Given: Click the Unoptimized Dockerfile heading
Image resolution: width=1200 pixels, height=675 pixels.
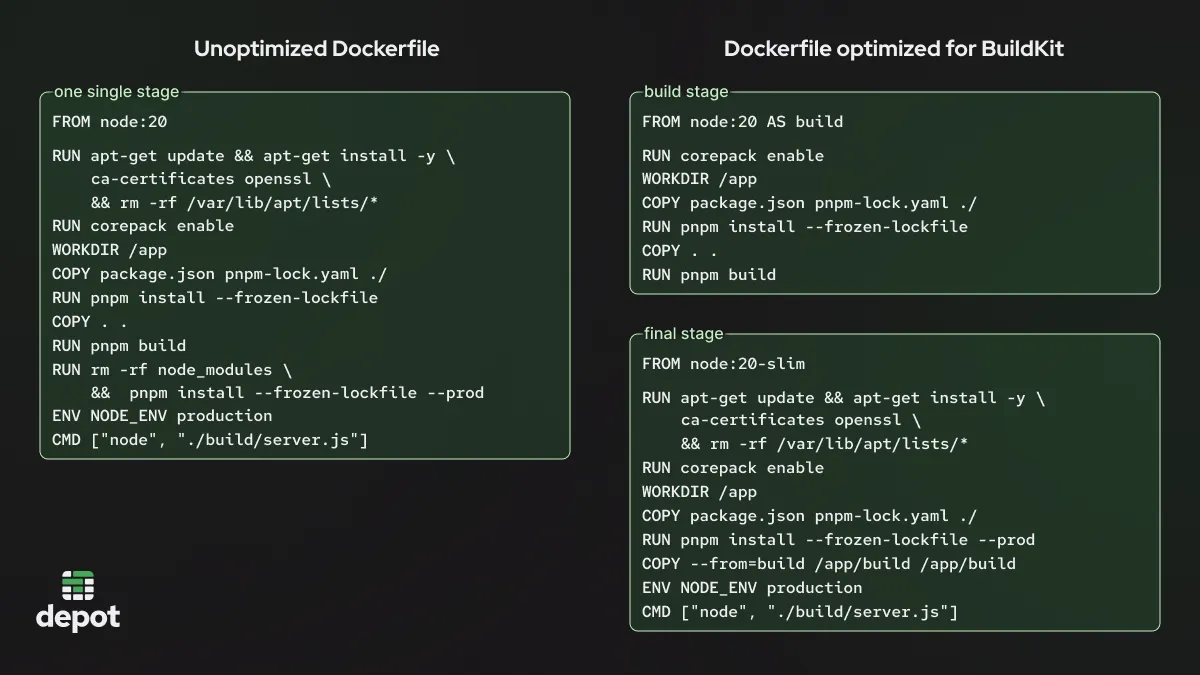Looking at the screenshot, I should pos(316,48).
